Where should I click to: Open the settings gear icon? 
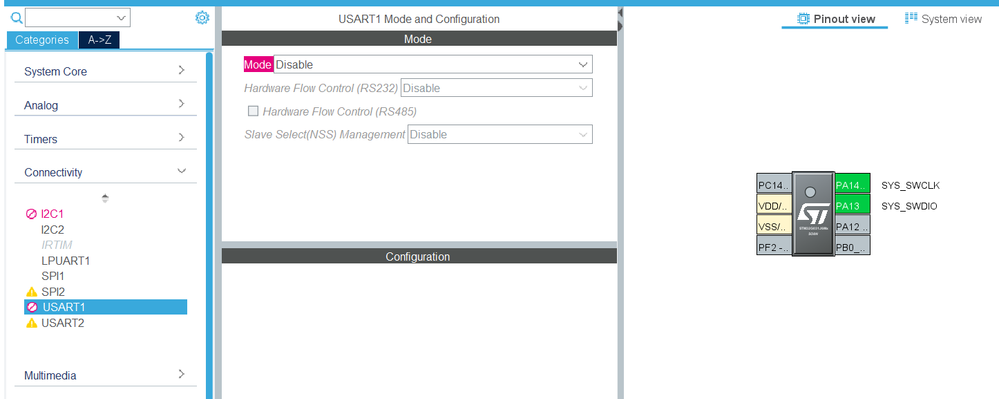click(x=202, y=18)
